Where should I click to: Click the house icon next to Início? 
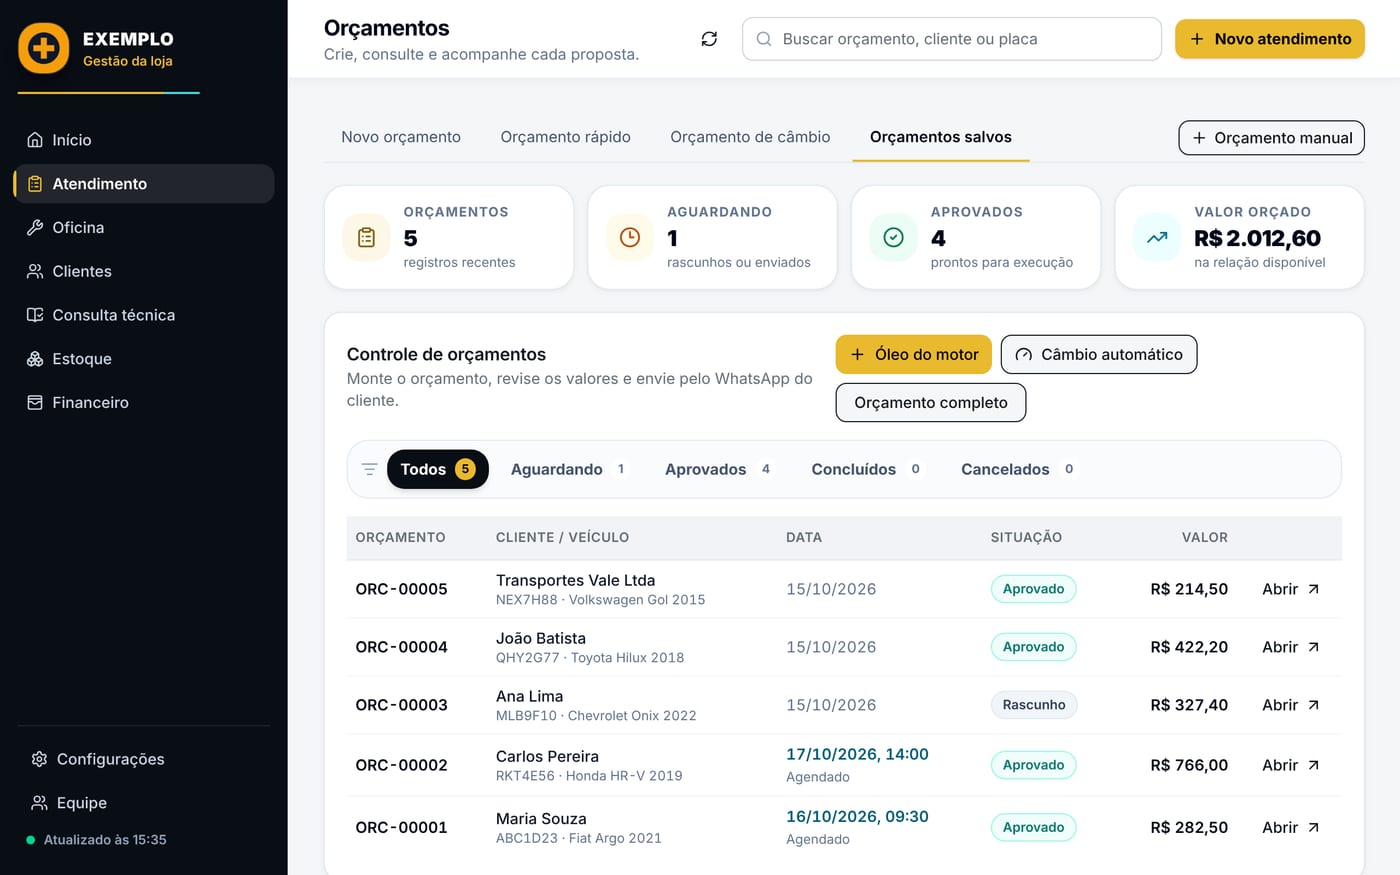pos(35,140)
